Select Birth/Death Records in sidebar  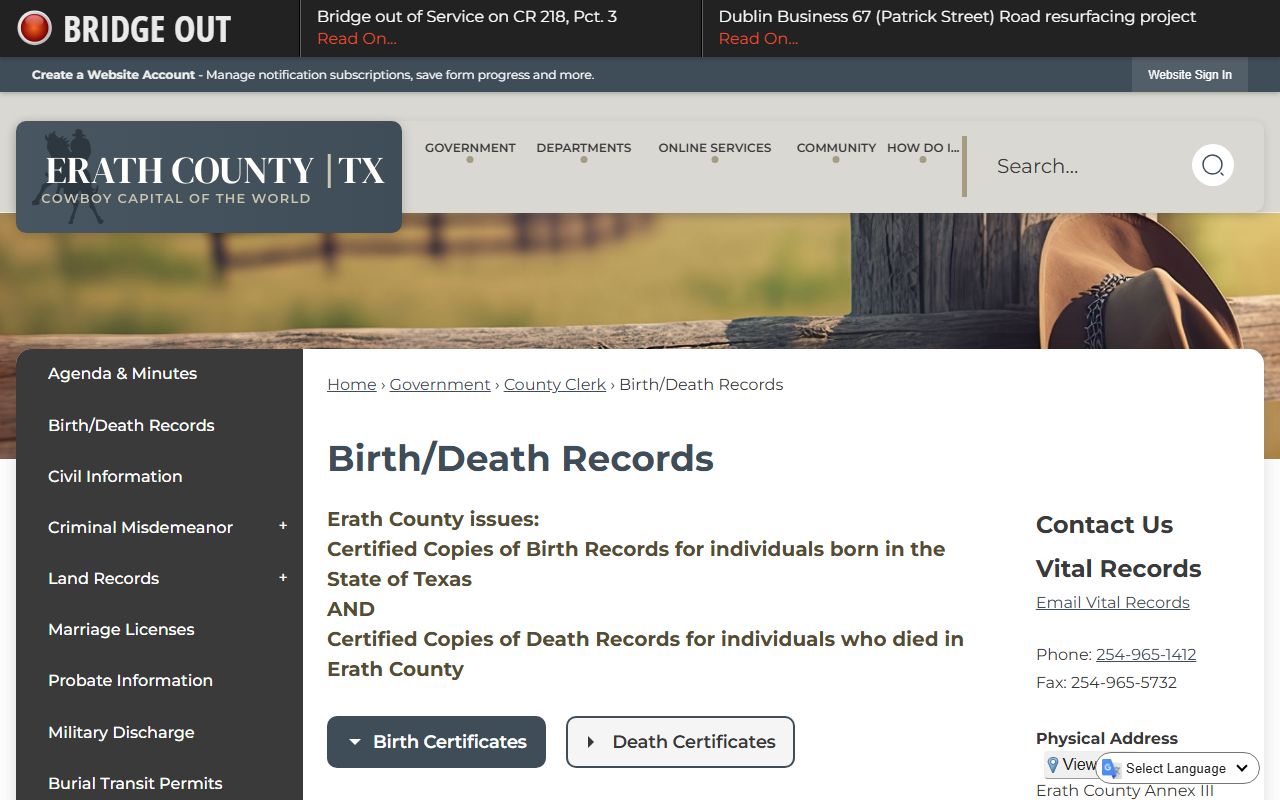(131, 425)
